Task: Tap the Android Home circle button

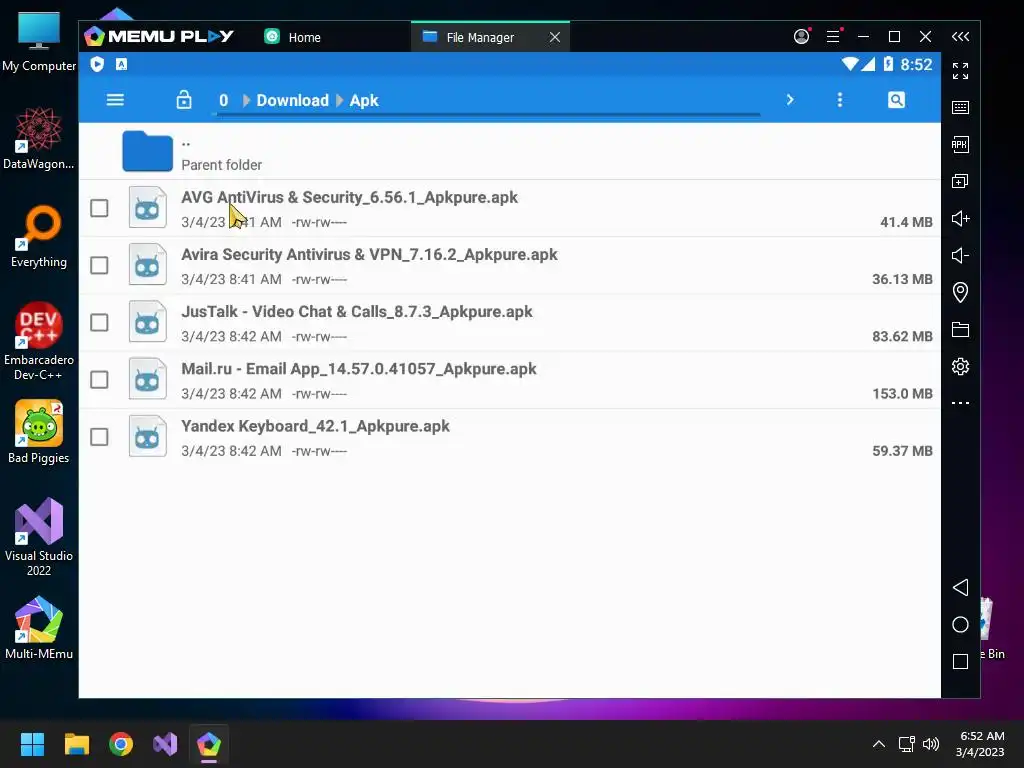Action: click(x=960, y=624)
